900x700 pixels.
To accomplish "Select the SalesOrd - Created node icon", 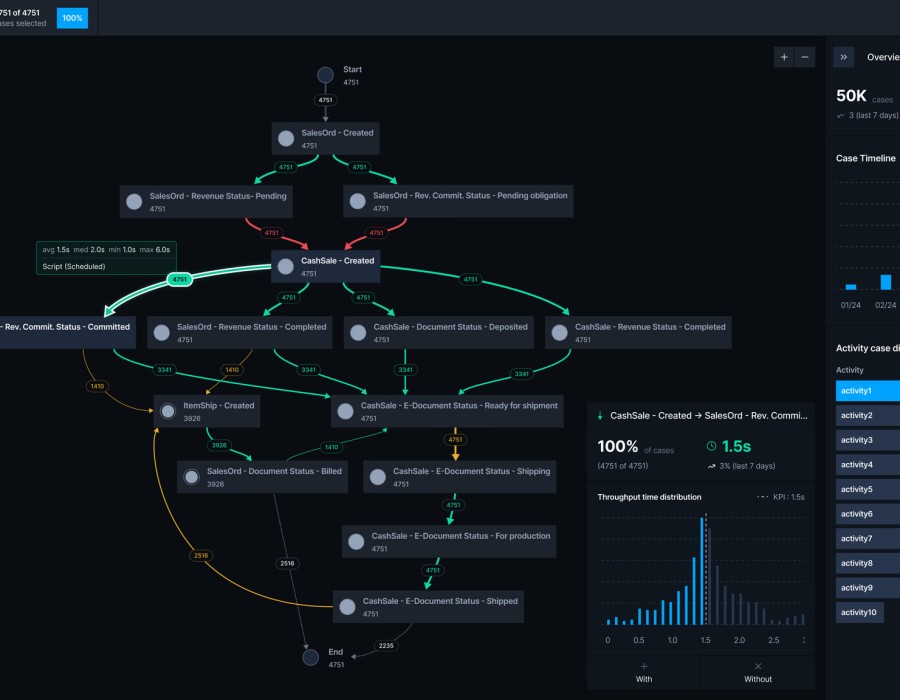I will pyautogui.click(x=286, y=139).
